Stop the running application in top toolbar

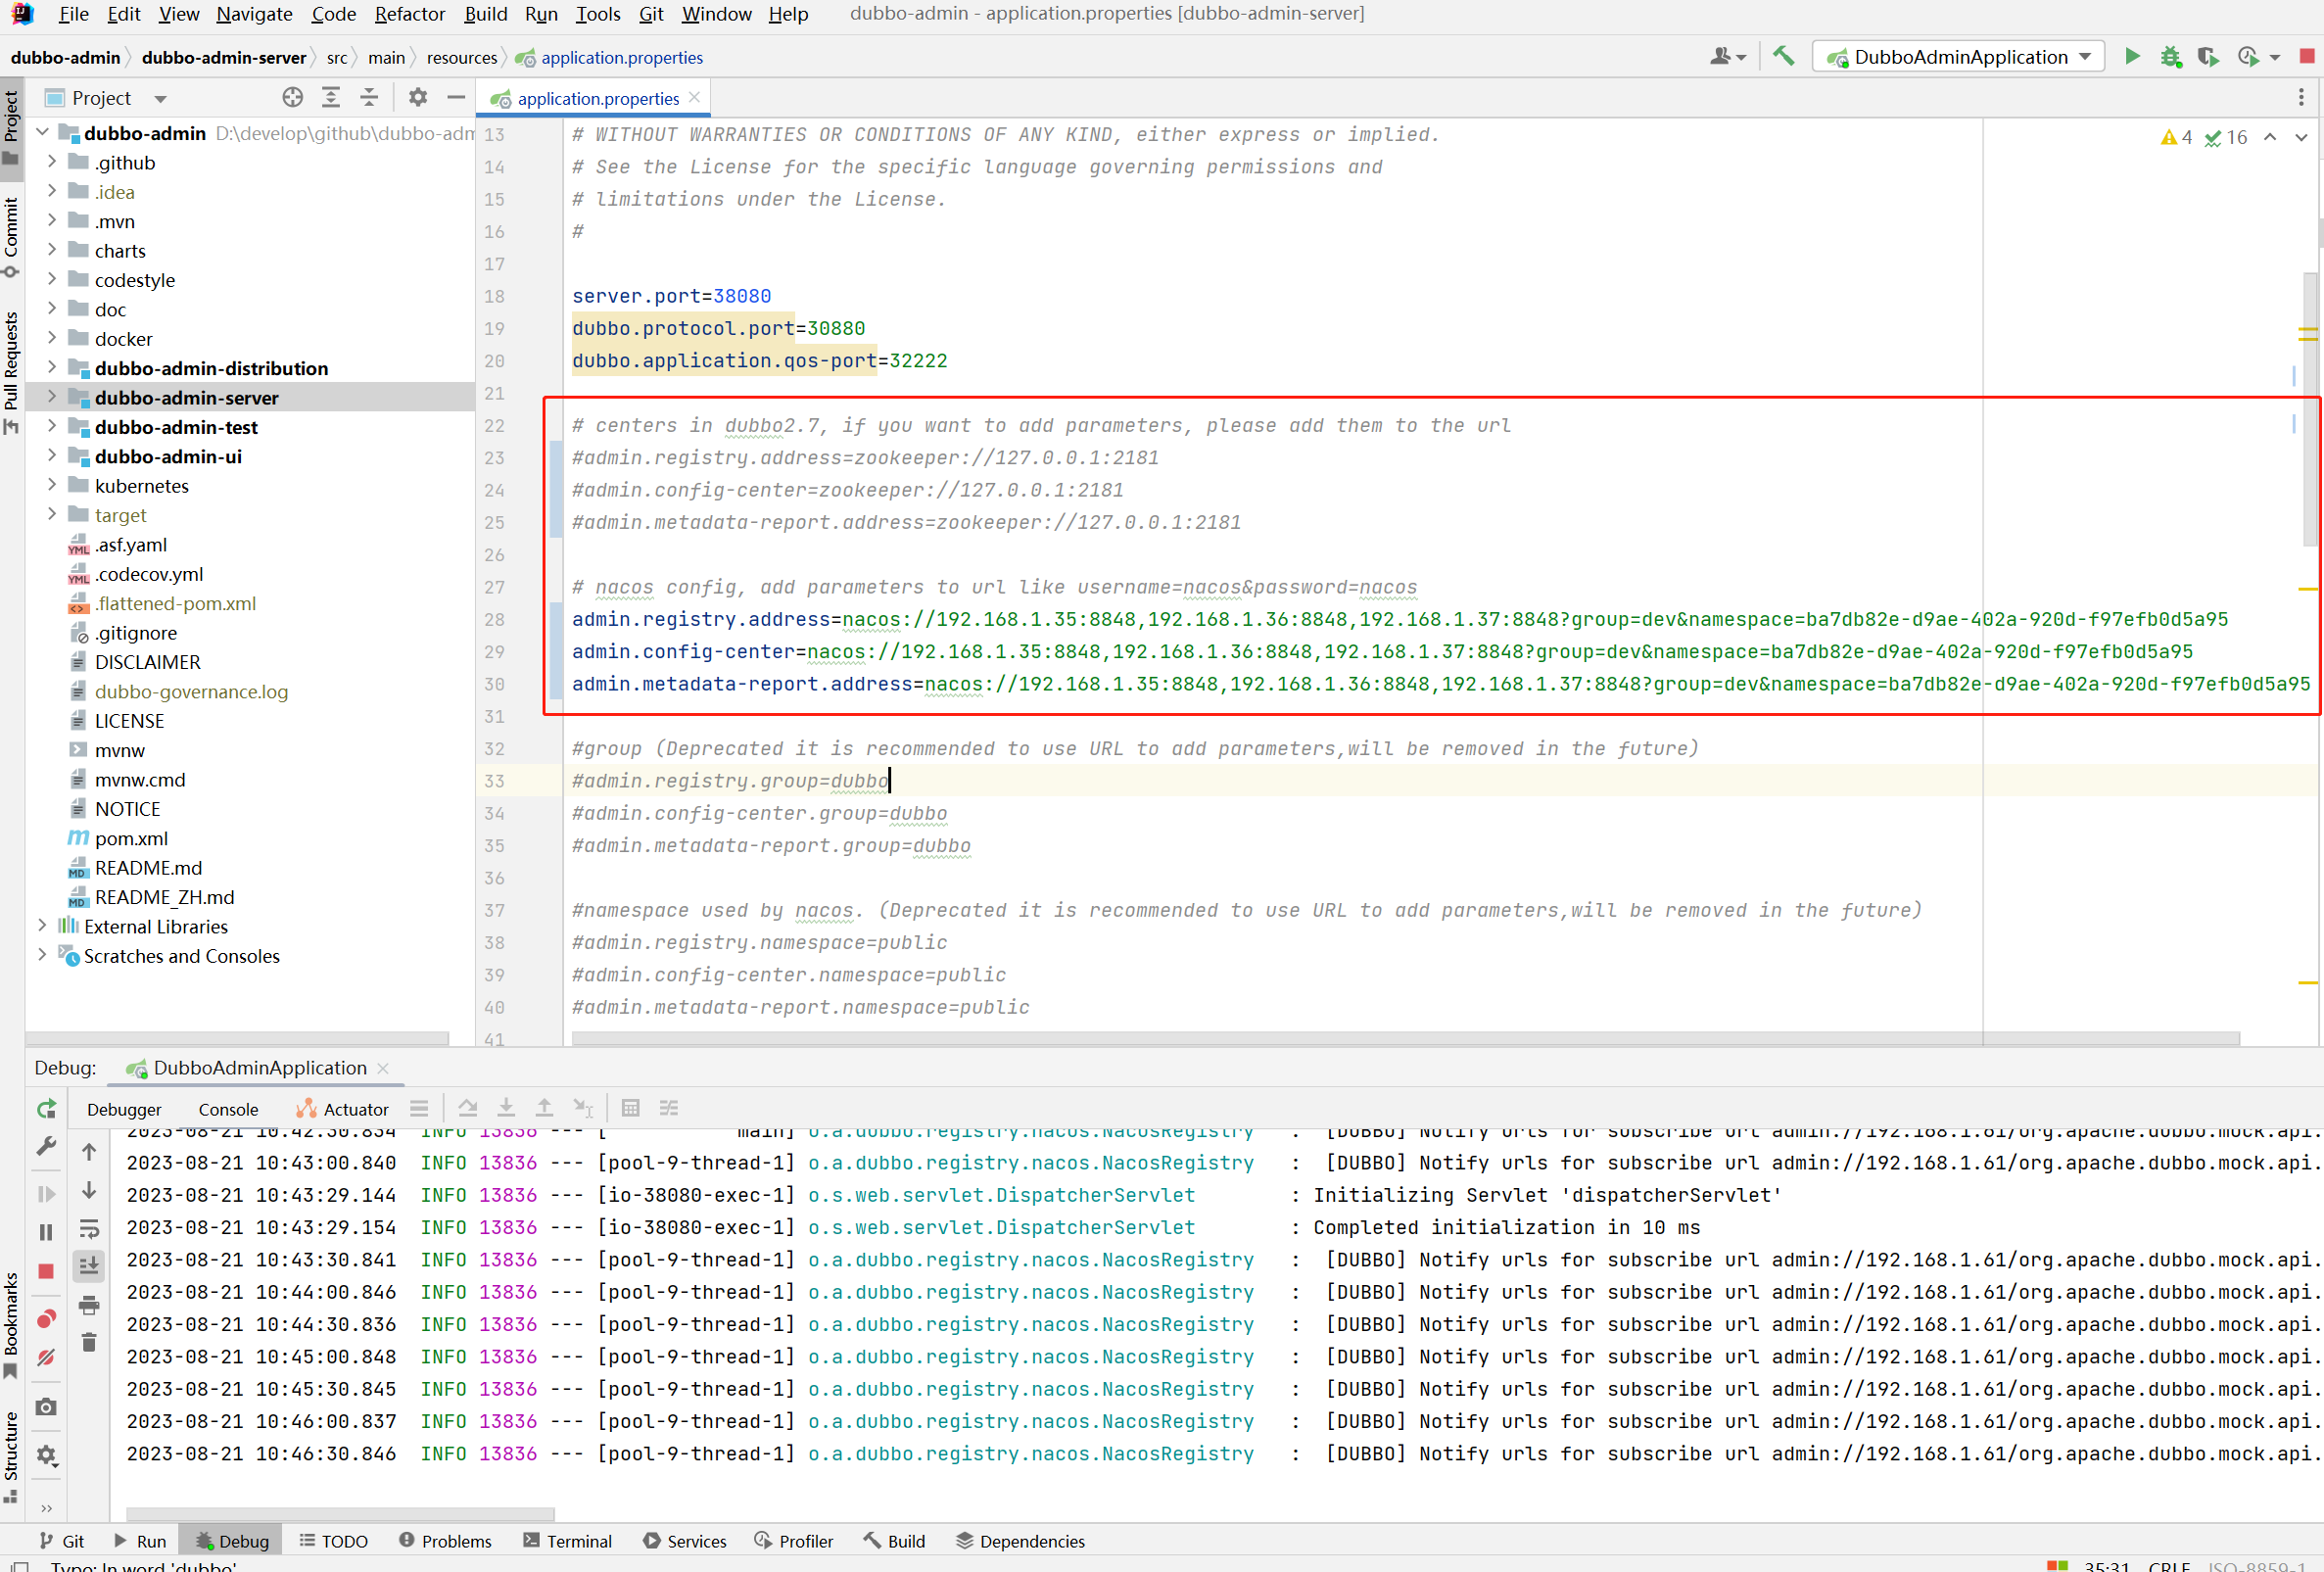pyautogui.click(x=2307, y=57)
